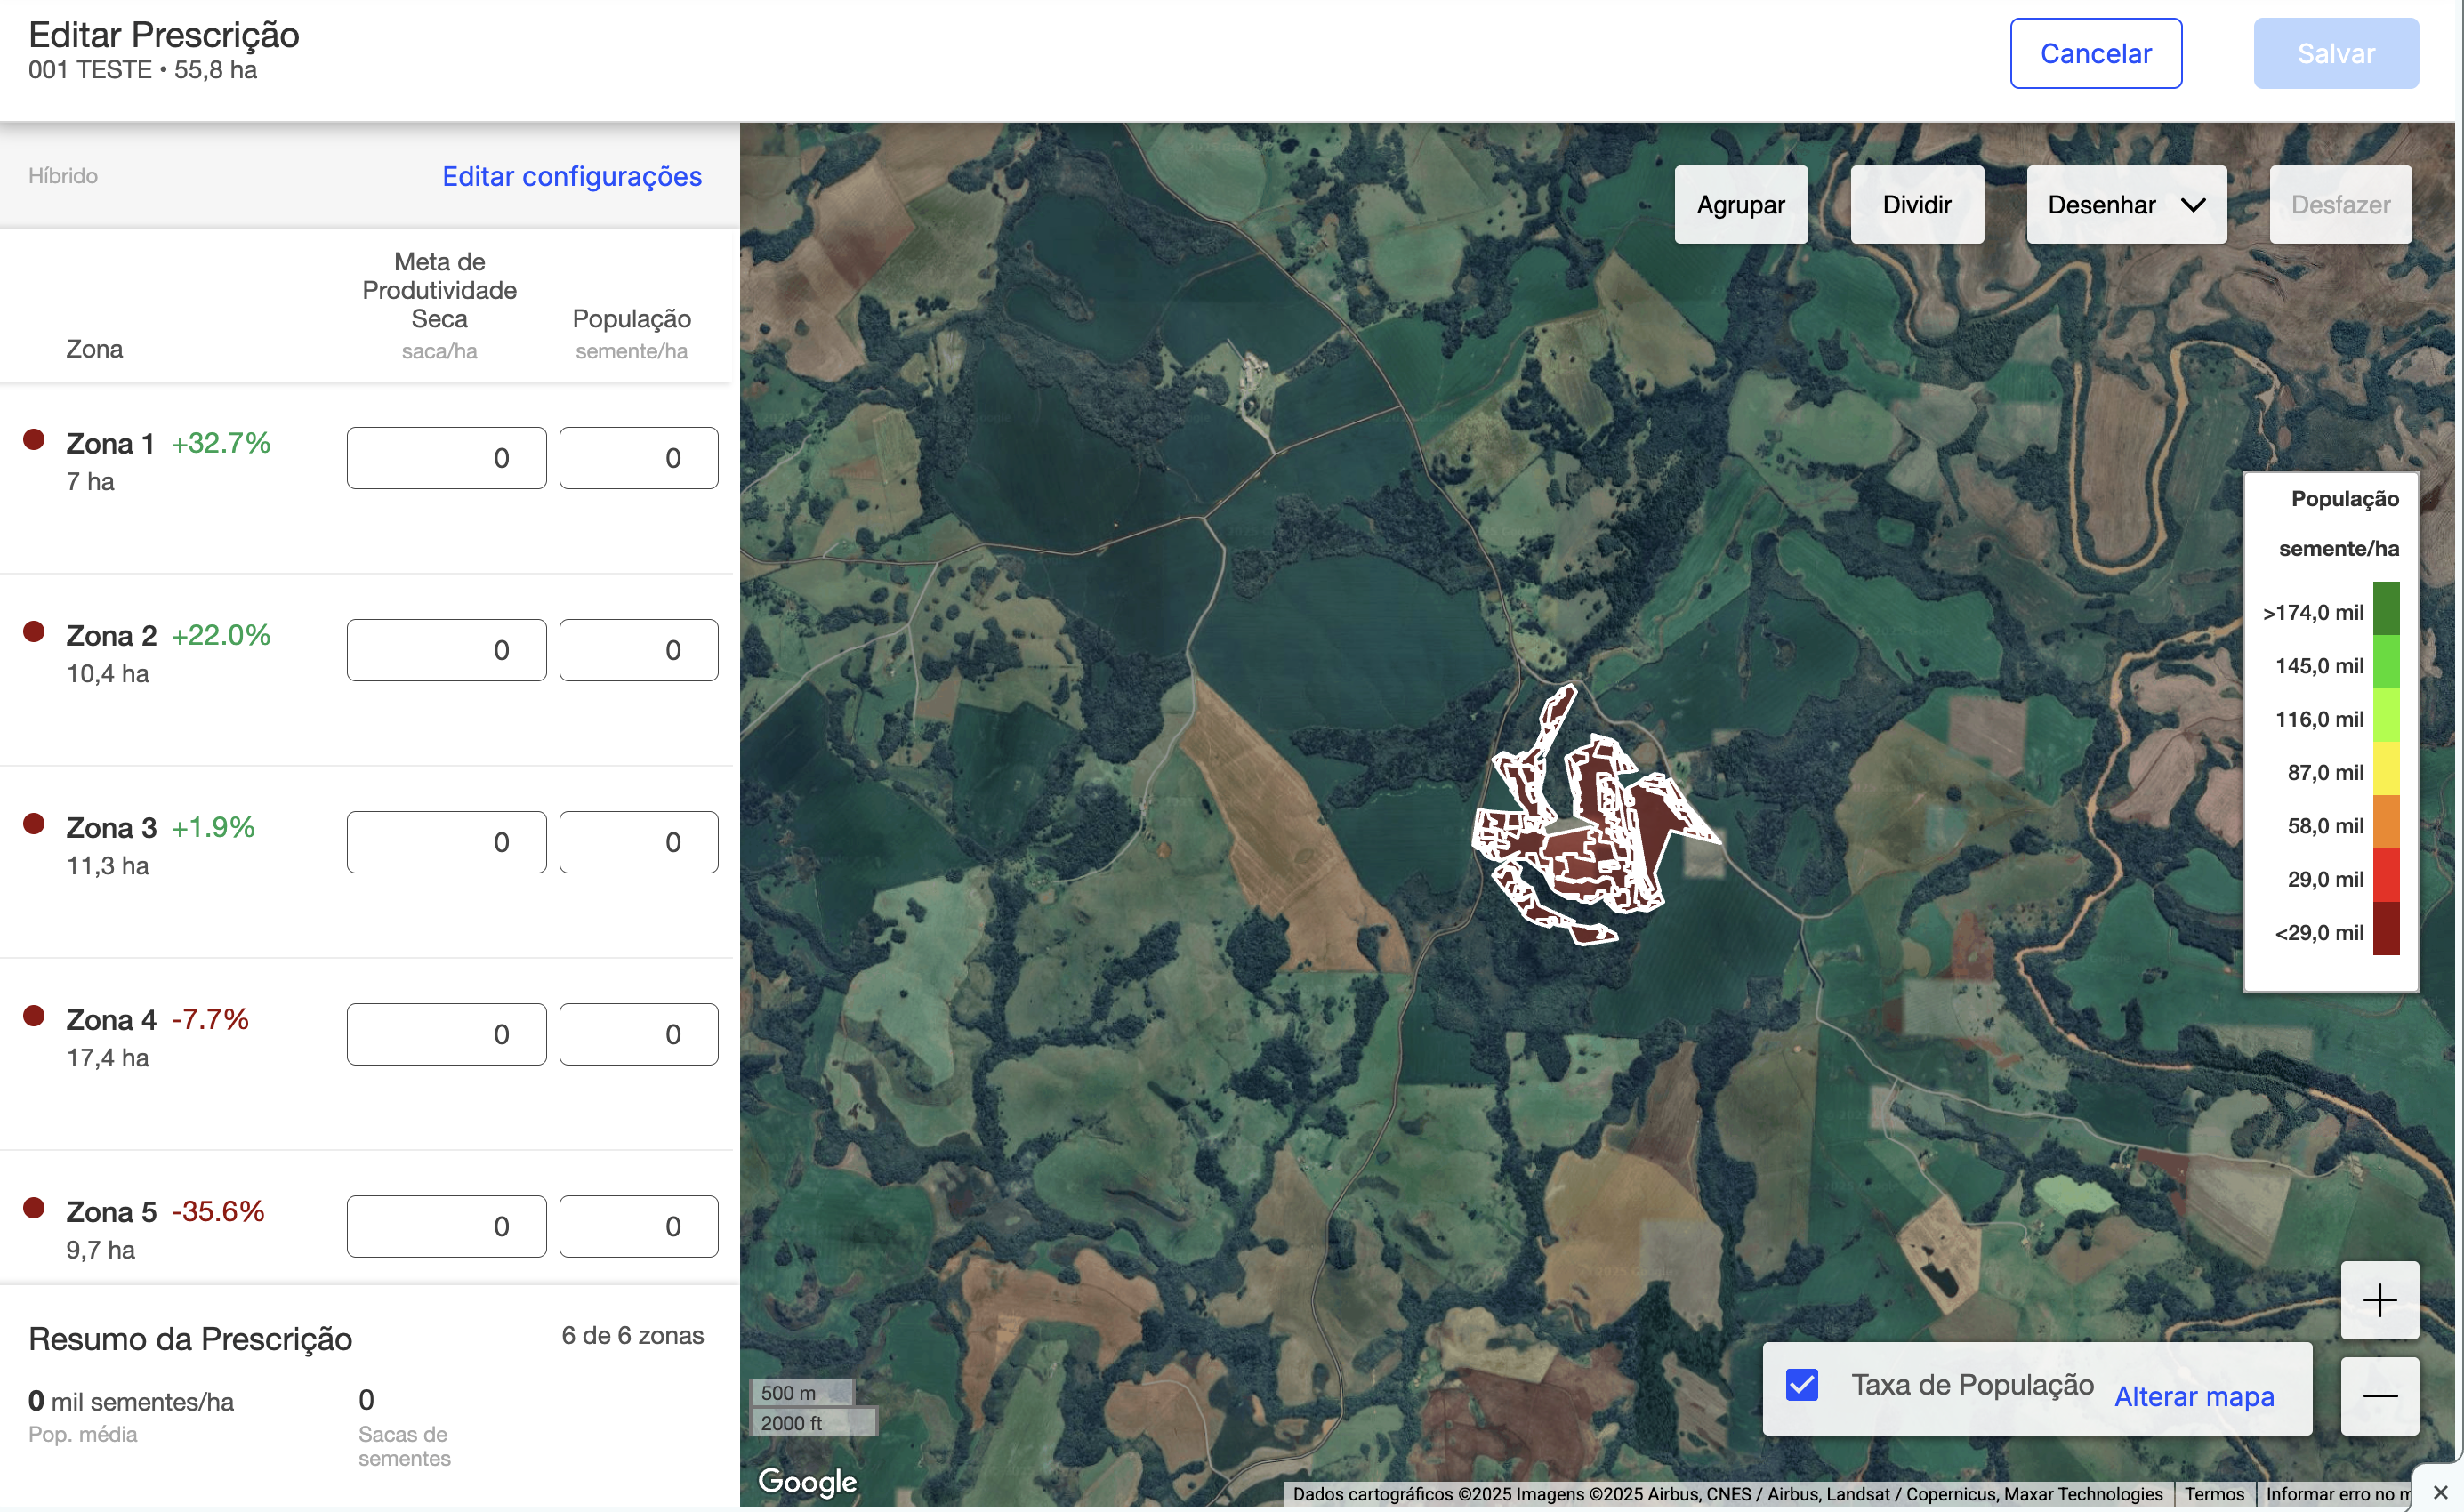Open the Termos link on map footer
This screenshot has height=1512, width=2464.
[x=2214, y=1494]
